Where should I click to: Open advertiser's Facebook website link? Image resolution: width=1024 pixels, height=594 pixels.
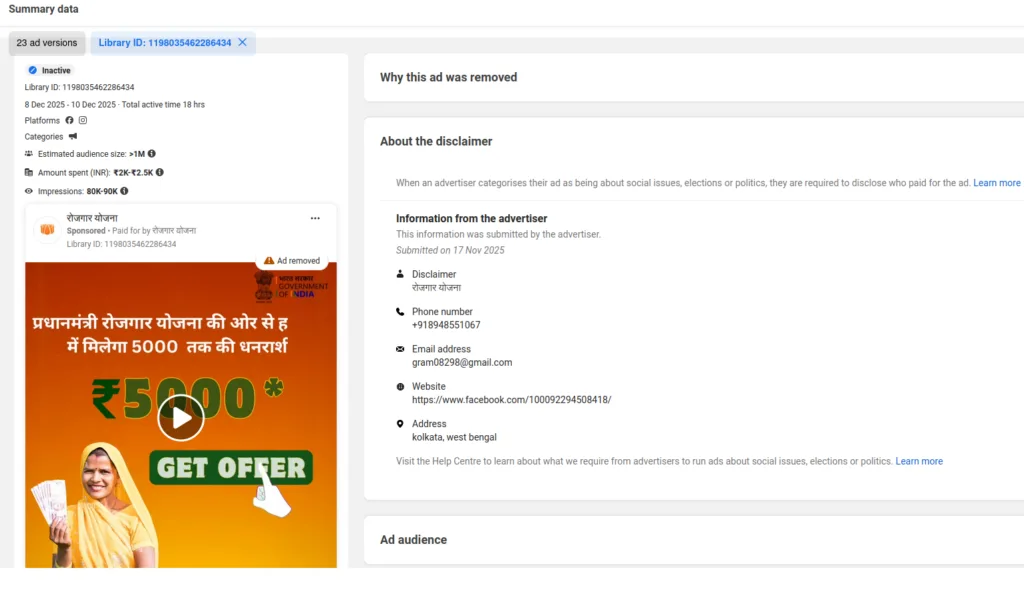click(511, 400)
